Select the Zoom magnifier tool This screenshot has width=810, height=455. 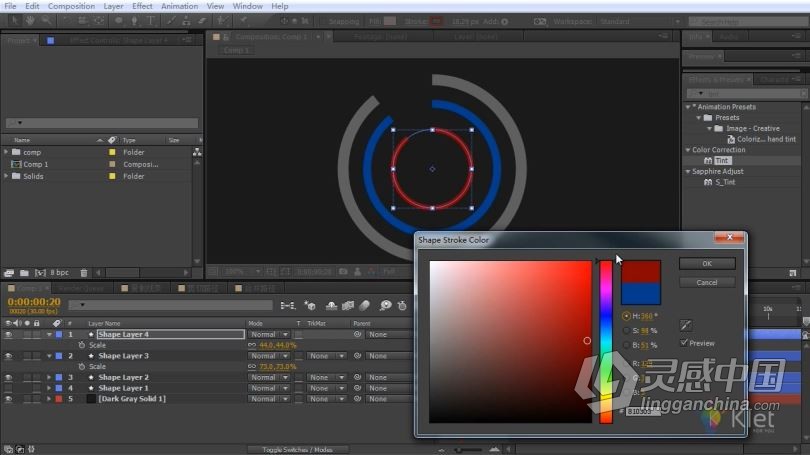tap(46, 20)
